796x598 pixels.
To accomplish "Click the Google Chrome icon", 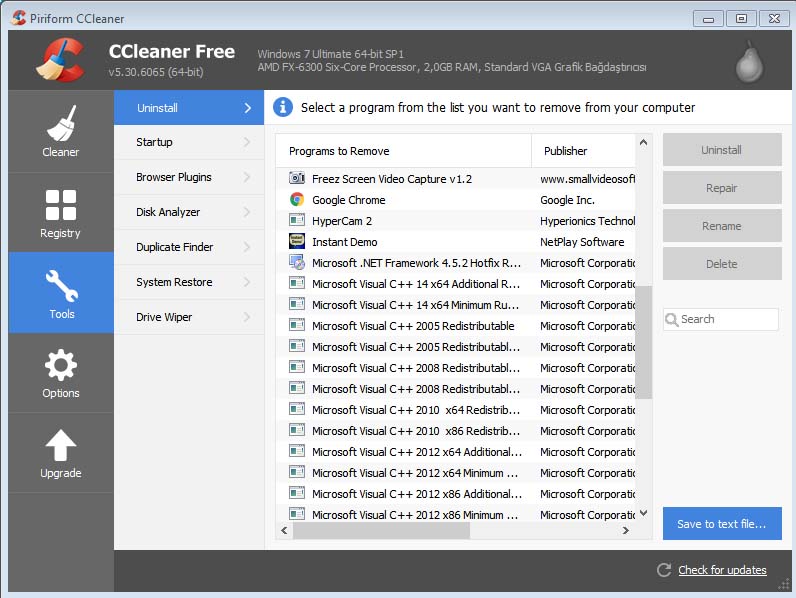I will click(297, 200).
